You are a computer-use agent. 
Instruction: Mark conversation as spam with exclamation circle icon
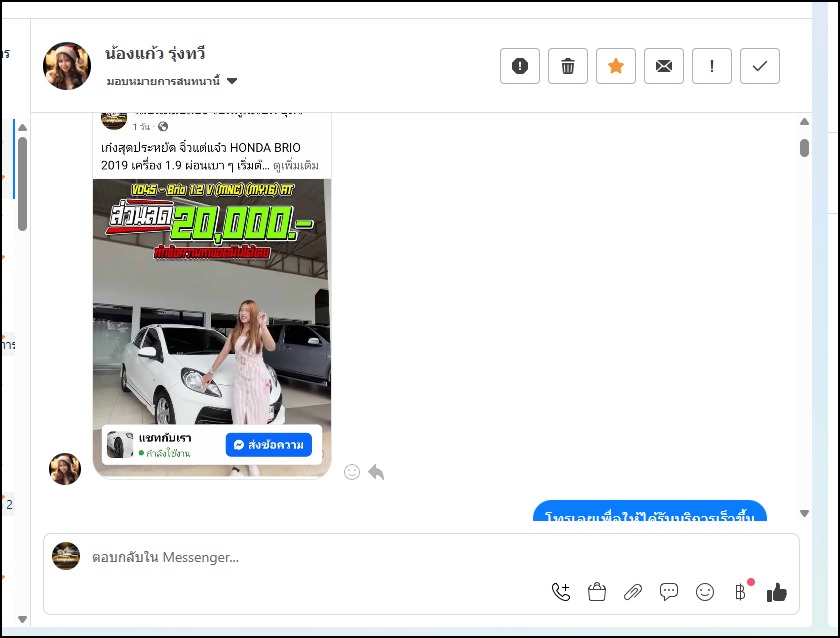tap(520, 66)
